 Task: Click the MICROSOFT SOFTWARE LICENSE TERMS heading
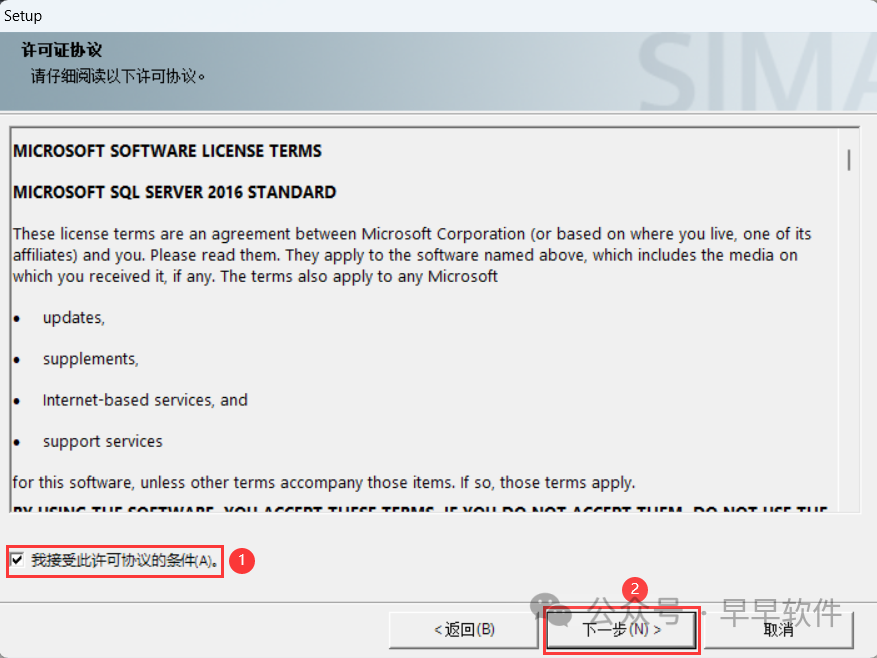tap(167, 151)
